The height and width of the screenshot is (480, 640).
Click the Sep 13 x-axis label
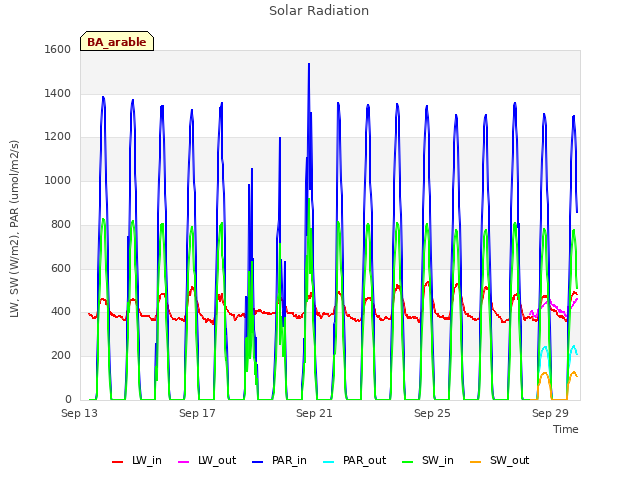pos(80,413)
